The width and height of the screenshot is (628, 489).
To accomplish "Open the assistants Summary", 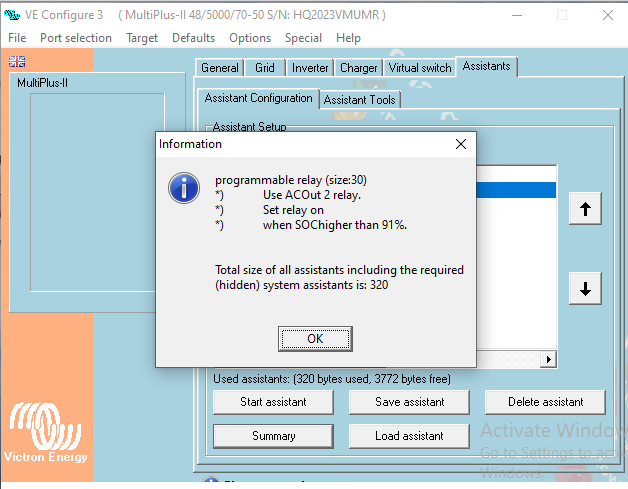I will 273,436.
